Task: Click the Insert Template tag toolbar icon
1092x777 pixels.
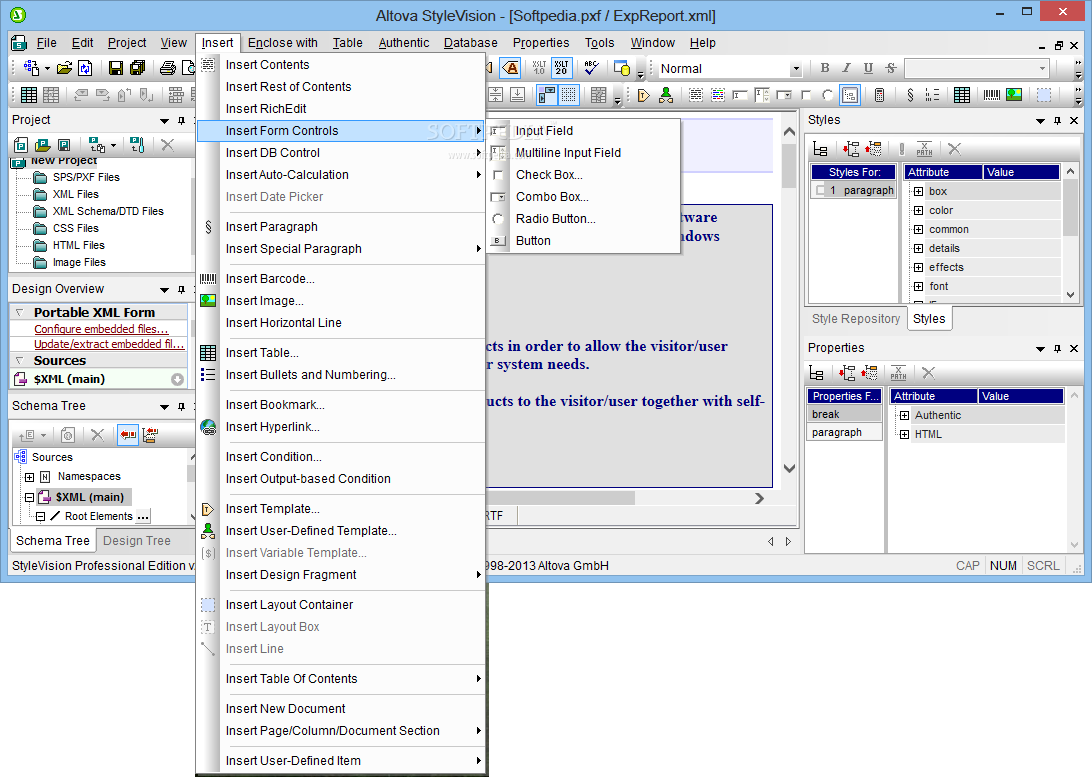Action: pyautogui.click(x=643, y=95)
